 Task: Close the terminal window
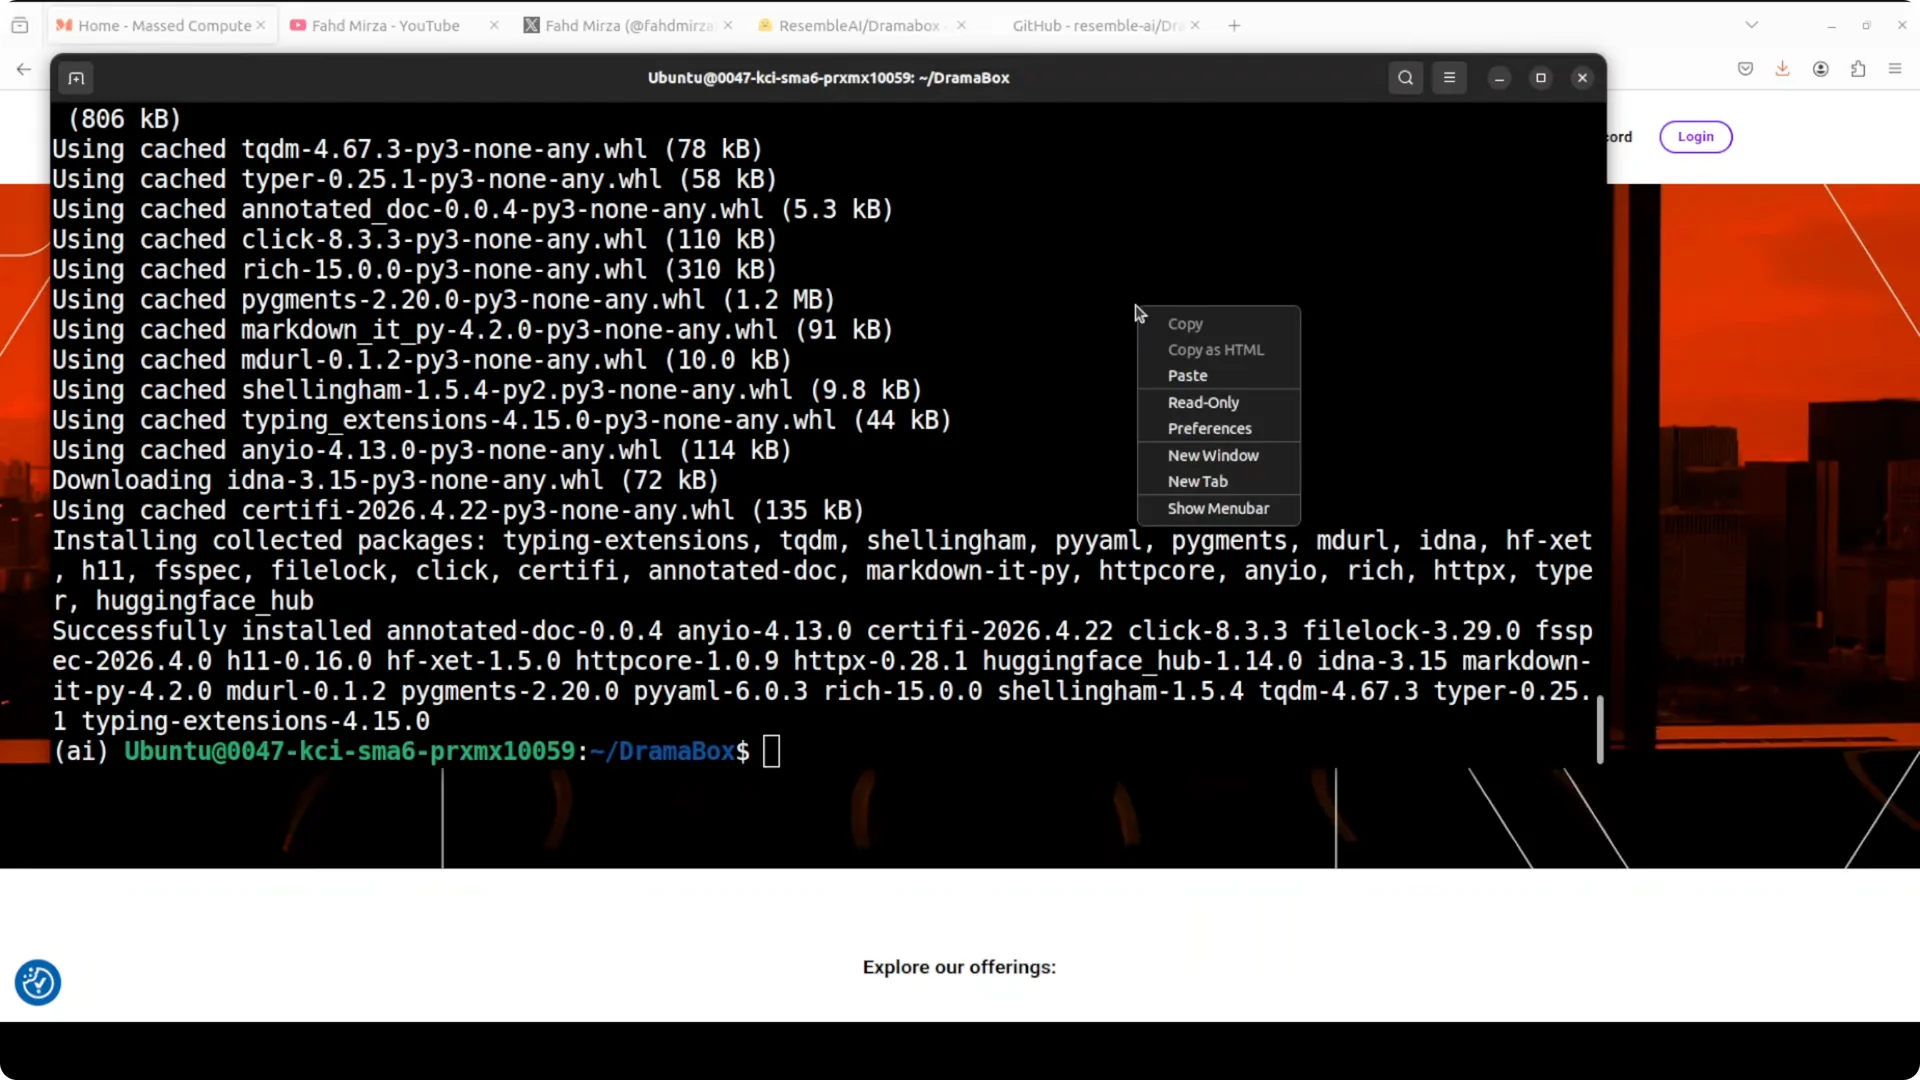pyautogui.click(x=1582, y=78)
